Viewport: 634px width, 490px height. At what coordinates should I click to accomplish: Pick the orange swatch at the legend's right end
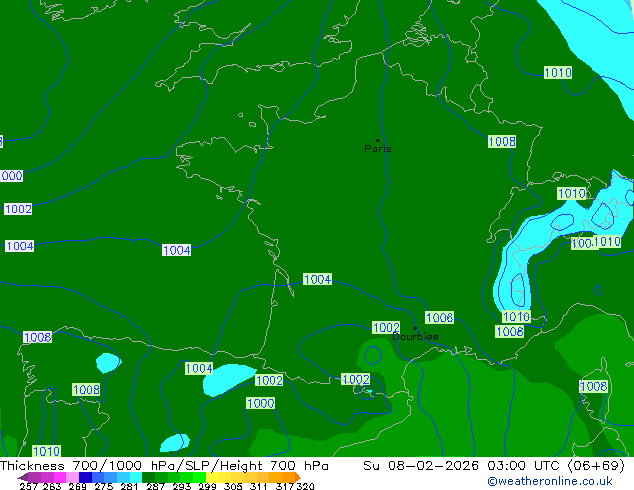coord(289,477)
